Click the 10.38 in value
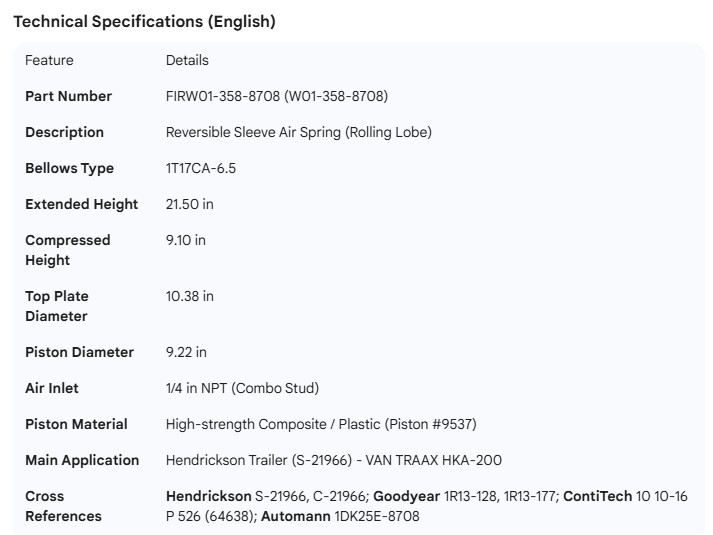This screenshot has width=713, height=535. 189,296
